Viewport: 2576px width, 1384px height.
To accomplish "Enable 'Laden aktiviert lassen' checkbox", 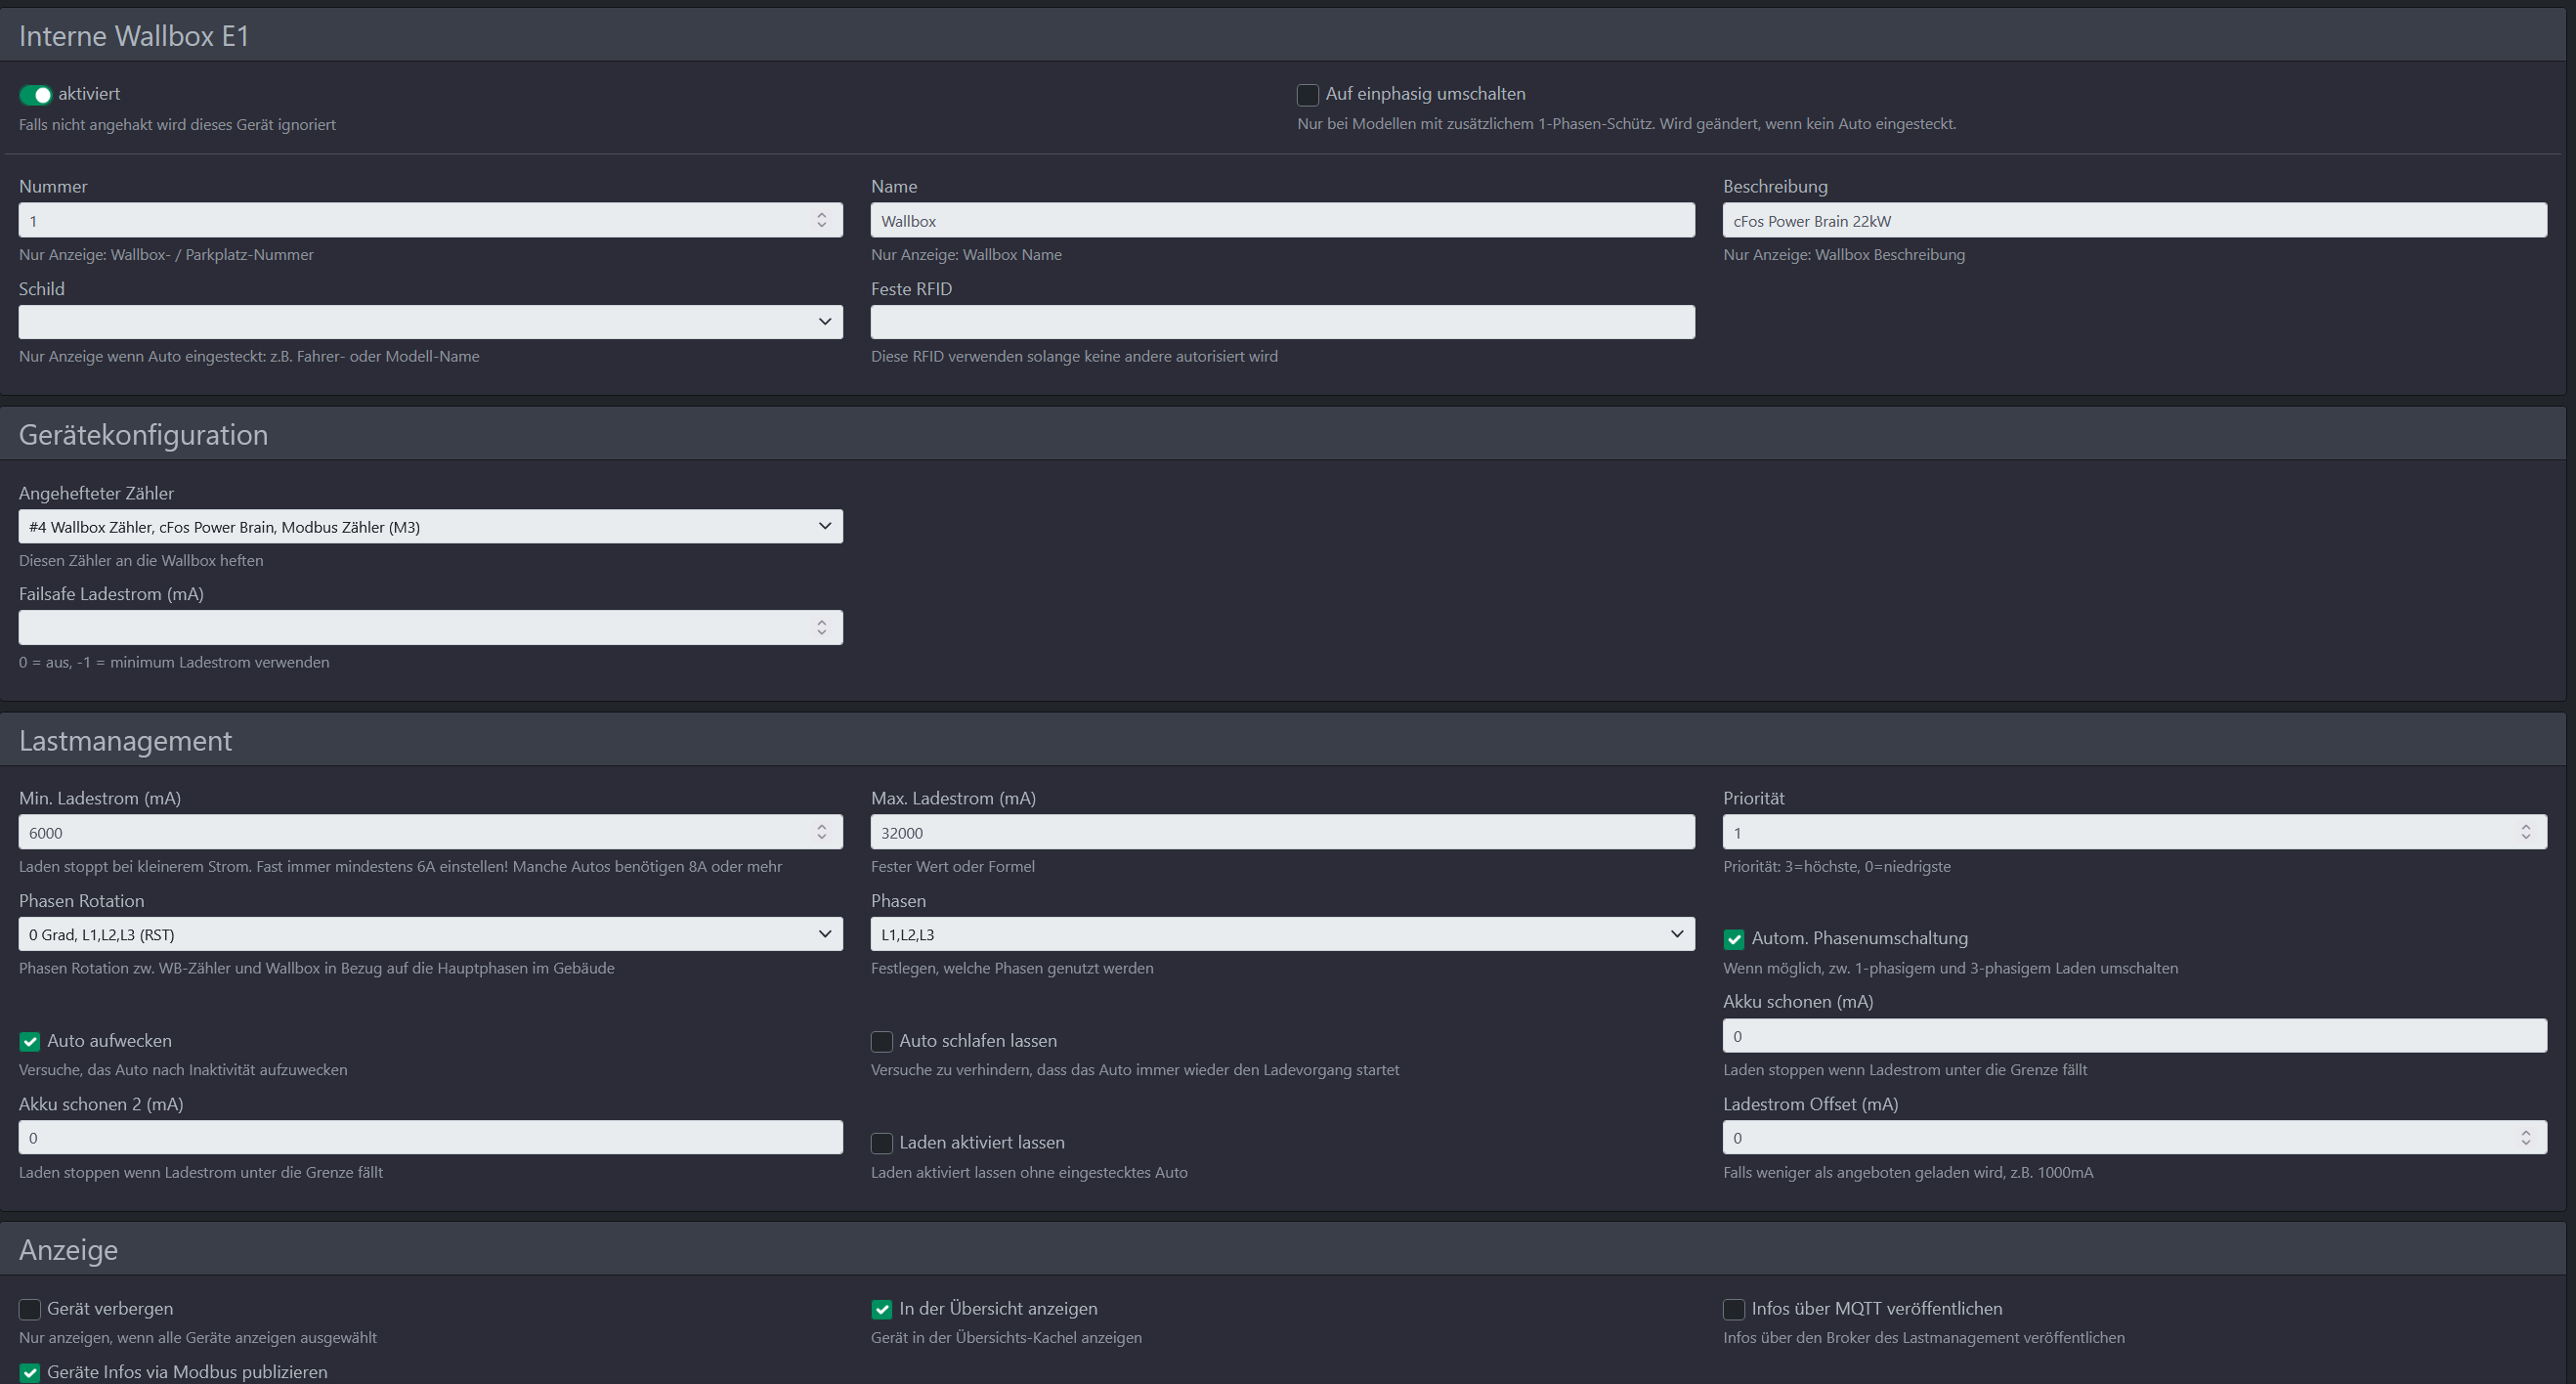I will (x=882, y=1143).
